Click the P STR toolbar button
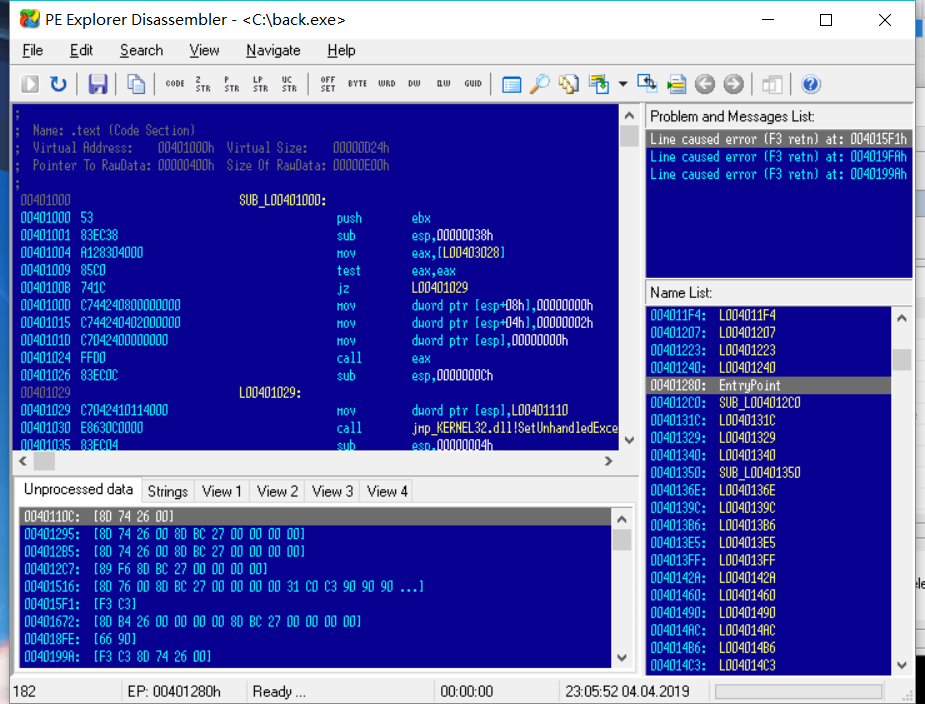This screenshot has width=925, height=704. pos(232,84)
